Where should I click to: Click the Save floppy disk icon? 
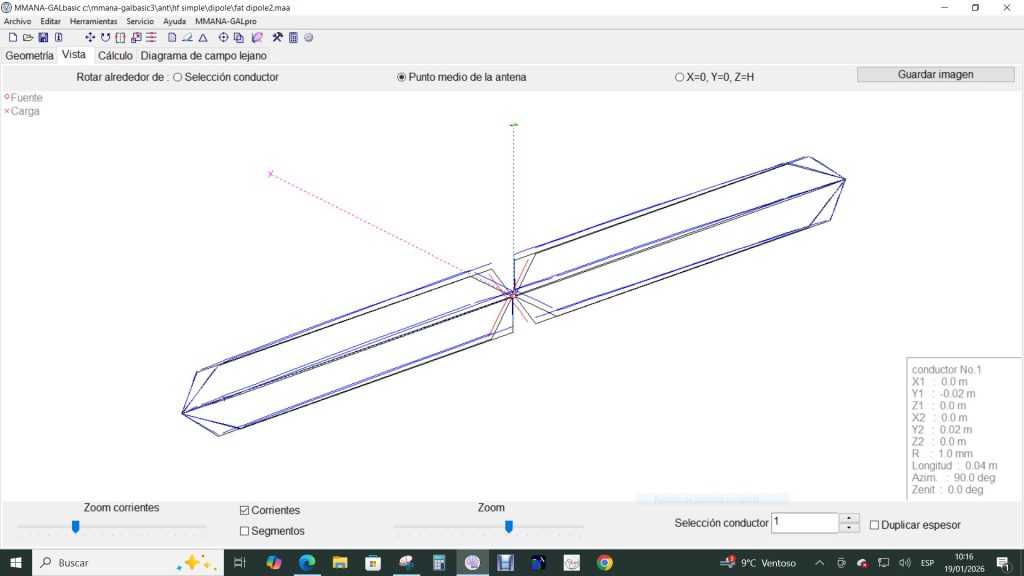click(x=43, y=37)
